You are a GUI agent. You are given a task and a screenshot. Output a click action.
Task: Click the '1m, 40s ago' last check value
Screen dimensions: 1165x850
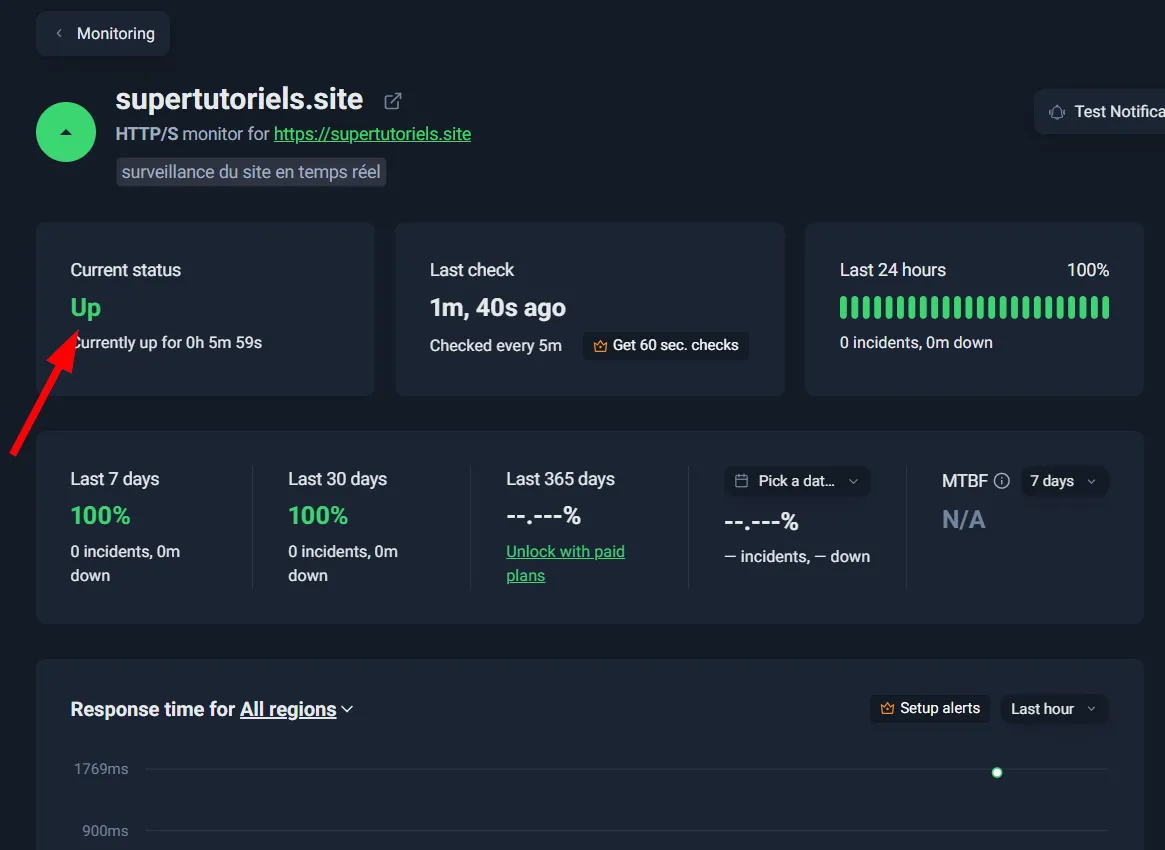[x=498, y=308]
